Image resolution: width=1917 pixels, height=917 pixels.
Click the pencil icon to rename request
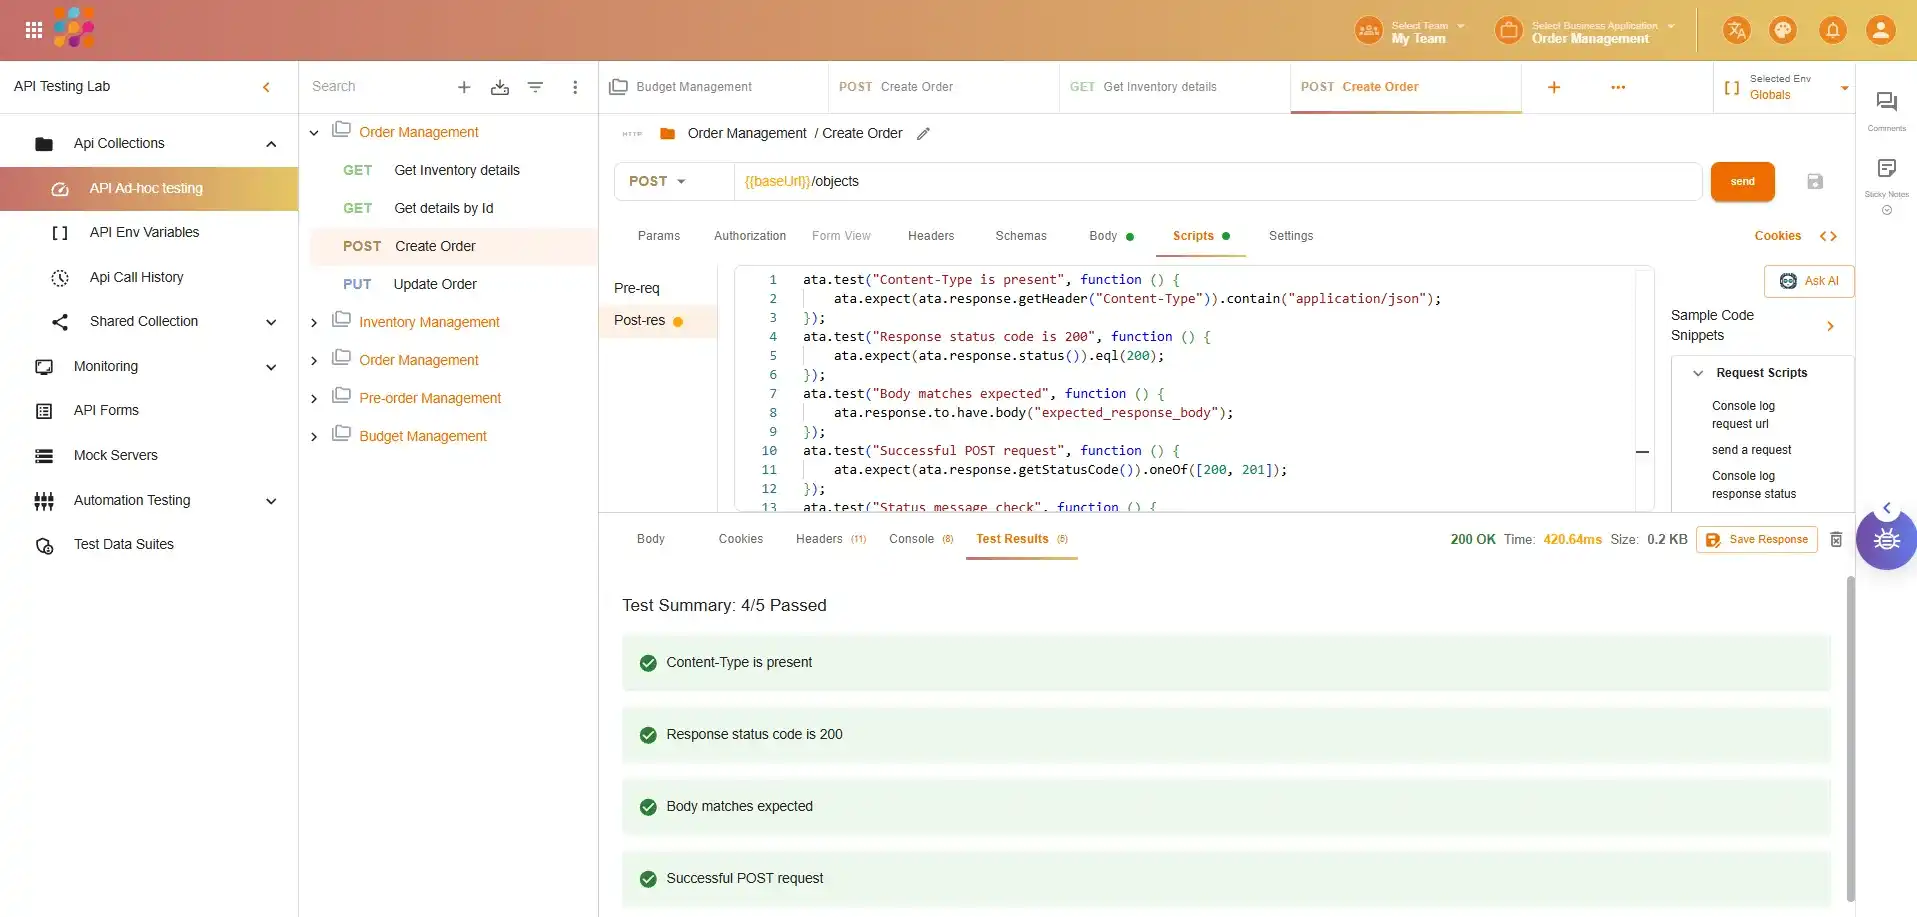click(923, 133)
